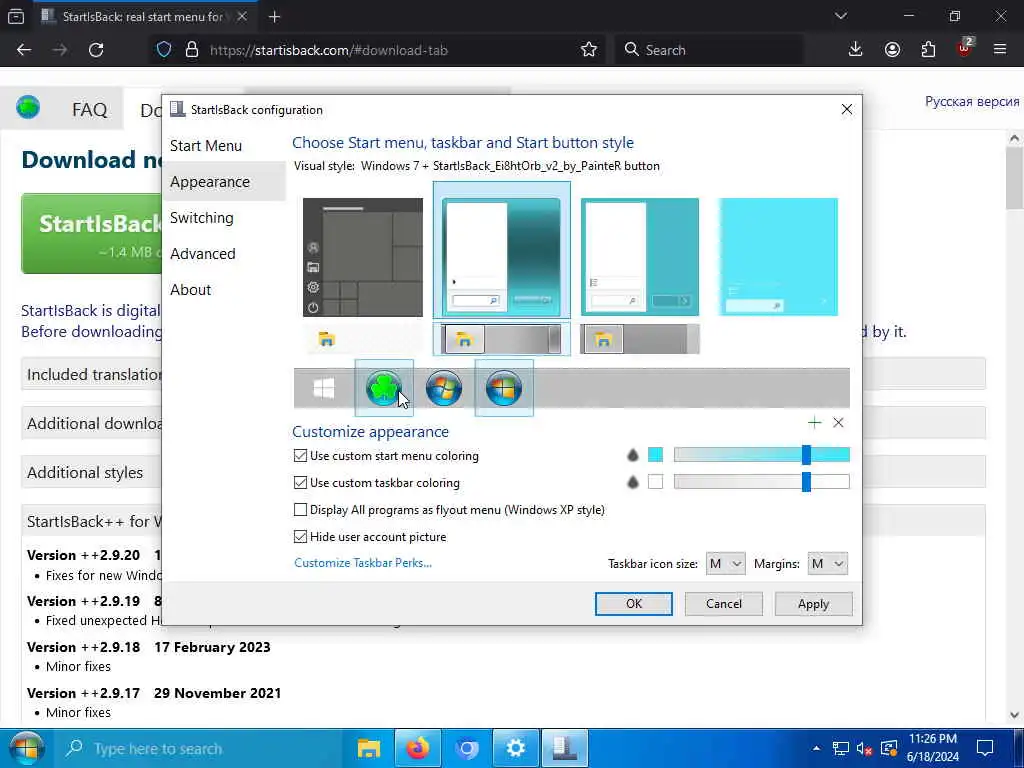Click the uBlock Origin extension icon

(965, 48)
